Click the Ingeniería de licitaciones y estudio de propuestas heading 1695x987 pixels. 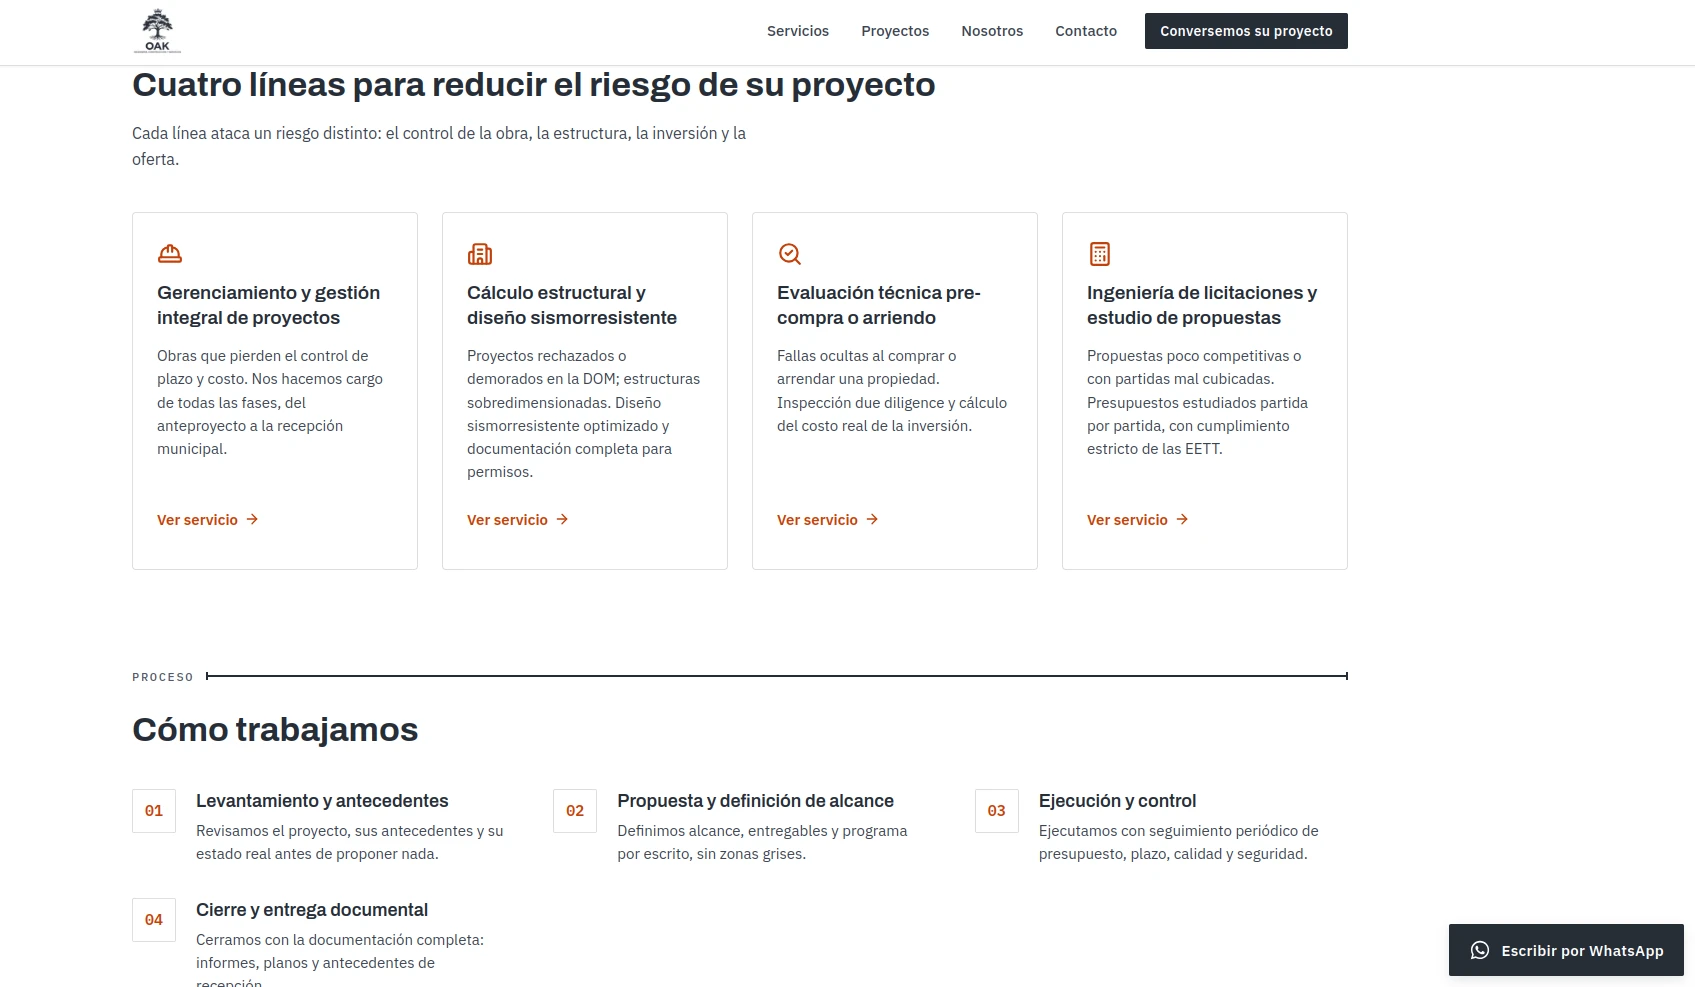[1202, 305]
